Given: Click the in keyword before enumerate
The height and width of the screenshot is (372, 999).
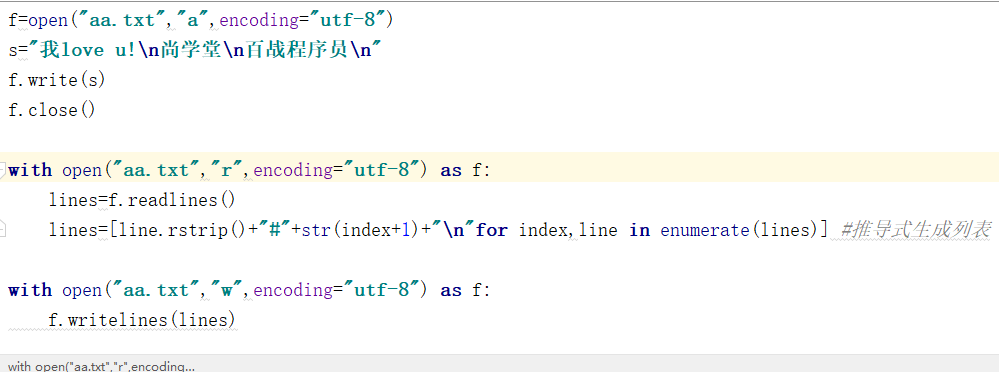Looking at the screenshot, I should [x=639, y=230].
